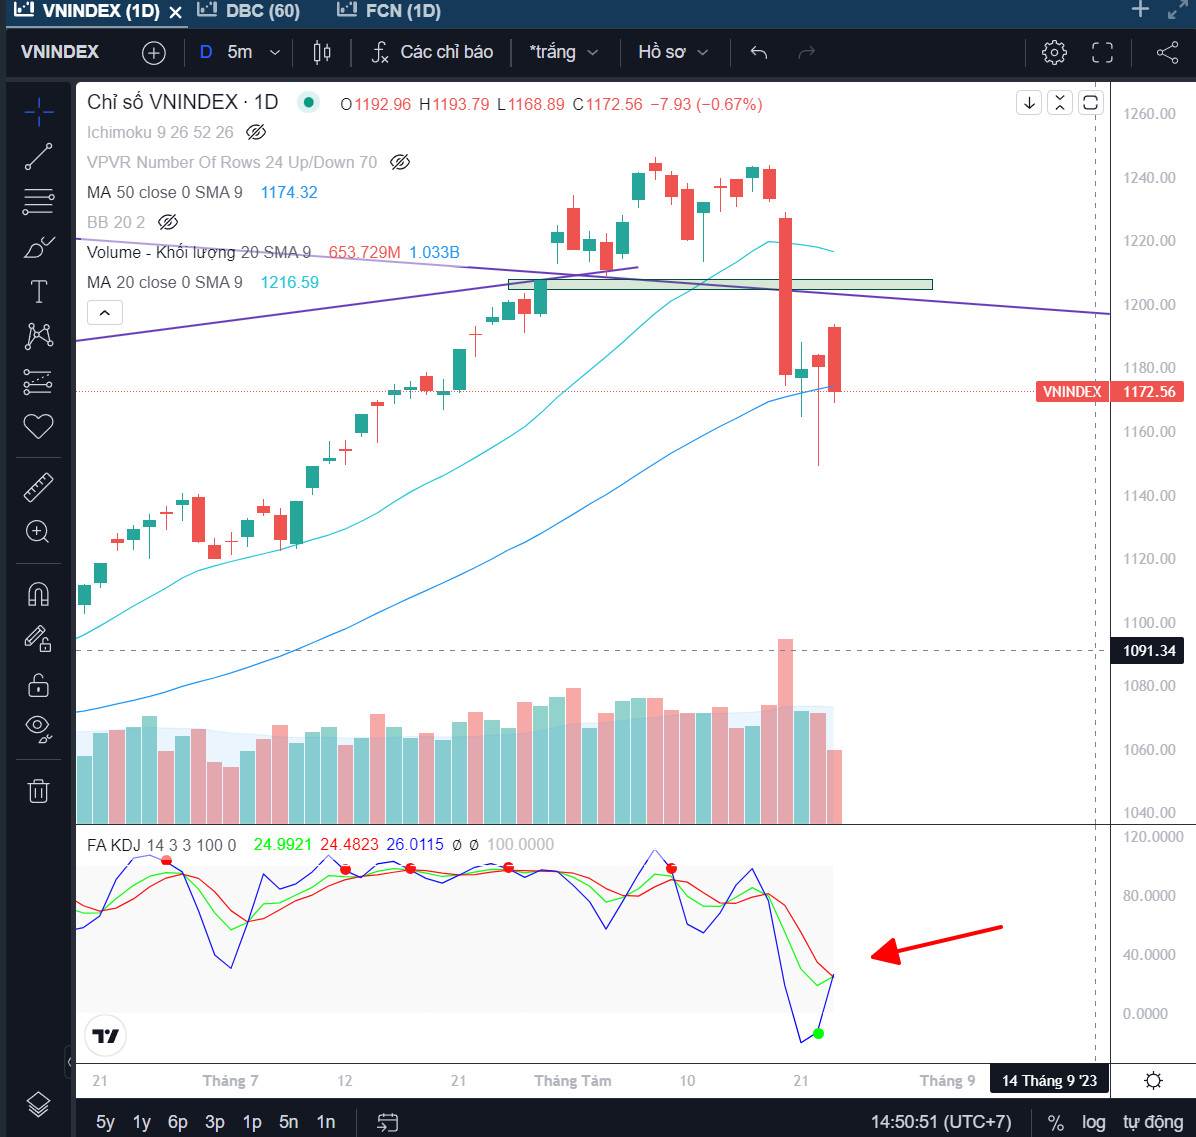This screenshot has height=1137, width=1196.
Task: Show the hidden BB 20 2 indicator
Action: click(168, 223)
